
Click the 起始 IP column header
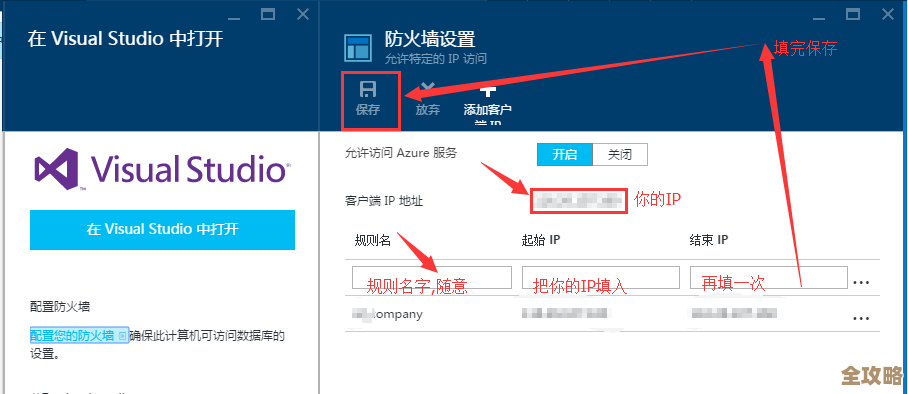pos(541,240)
